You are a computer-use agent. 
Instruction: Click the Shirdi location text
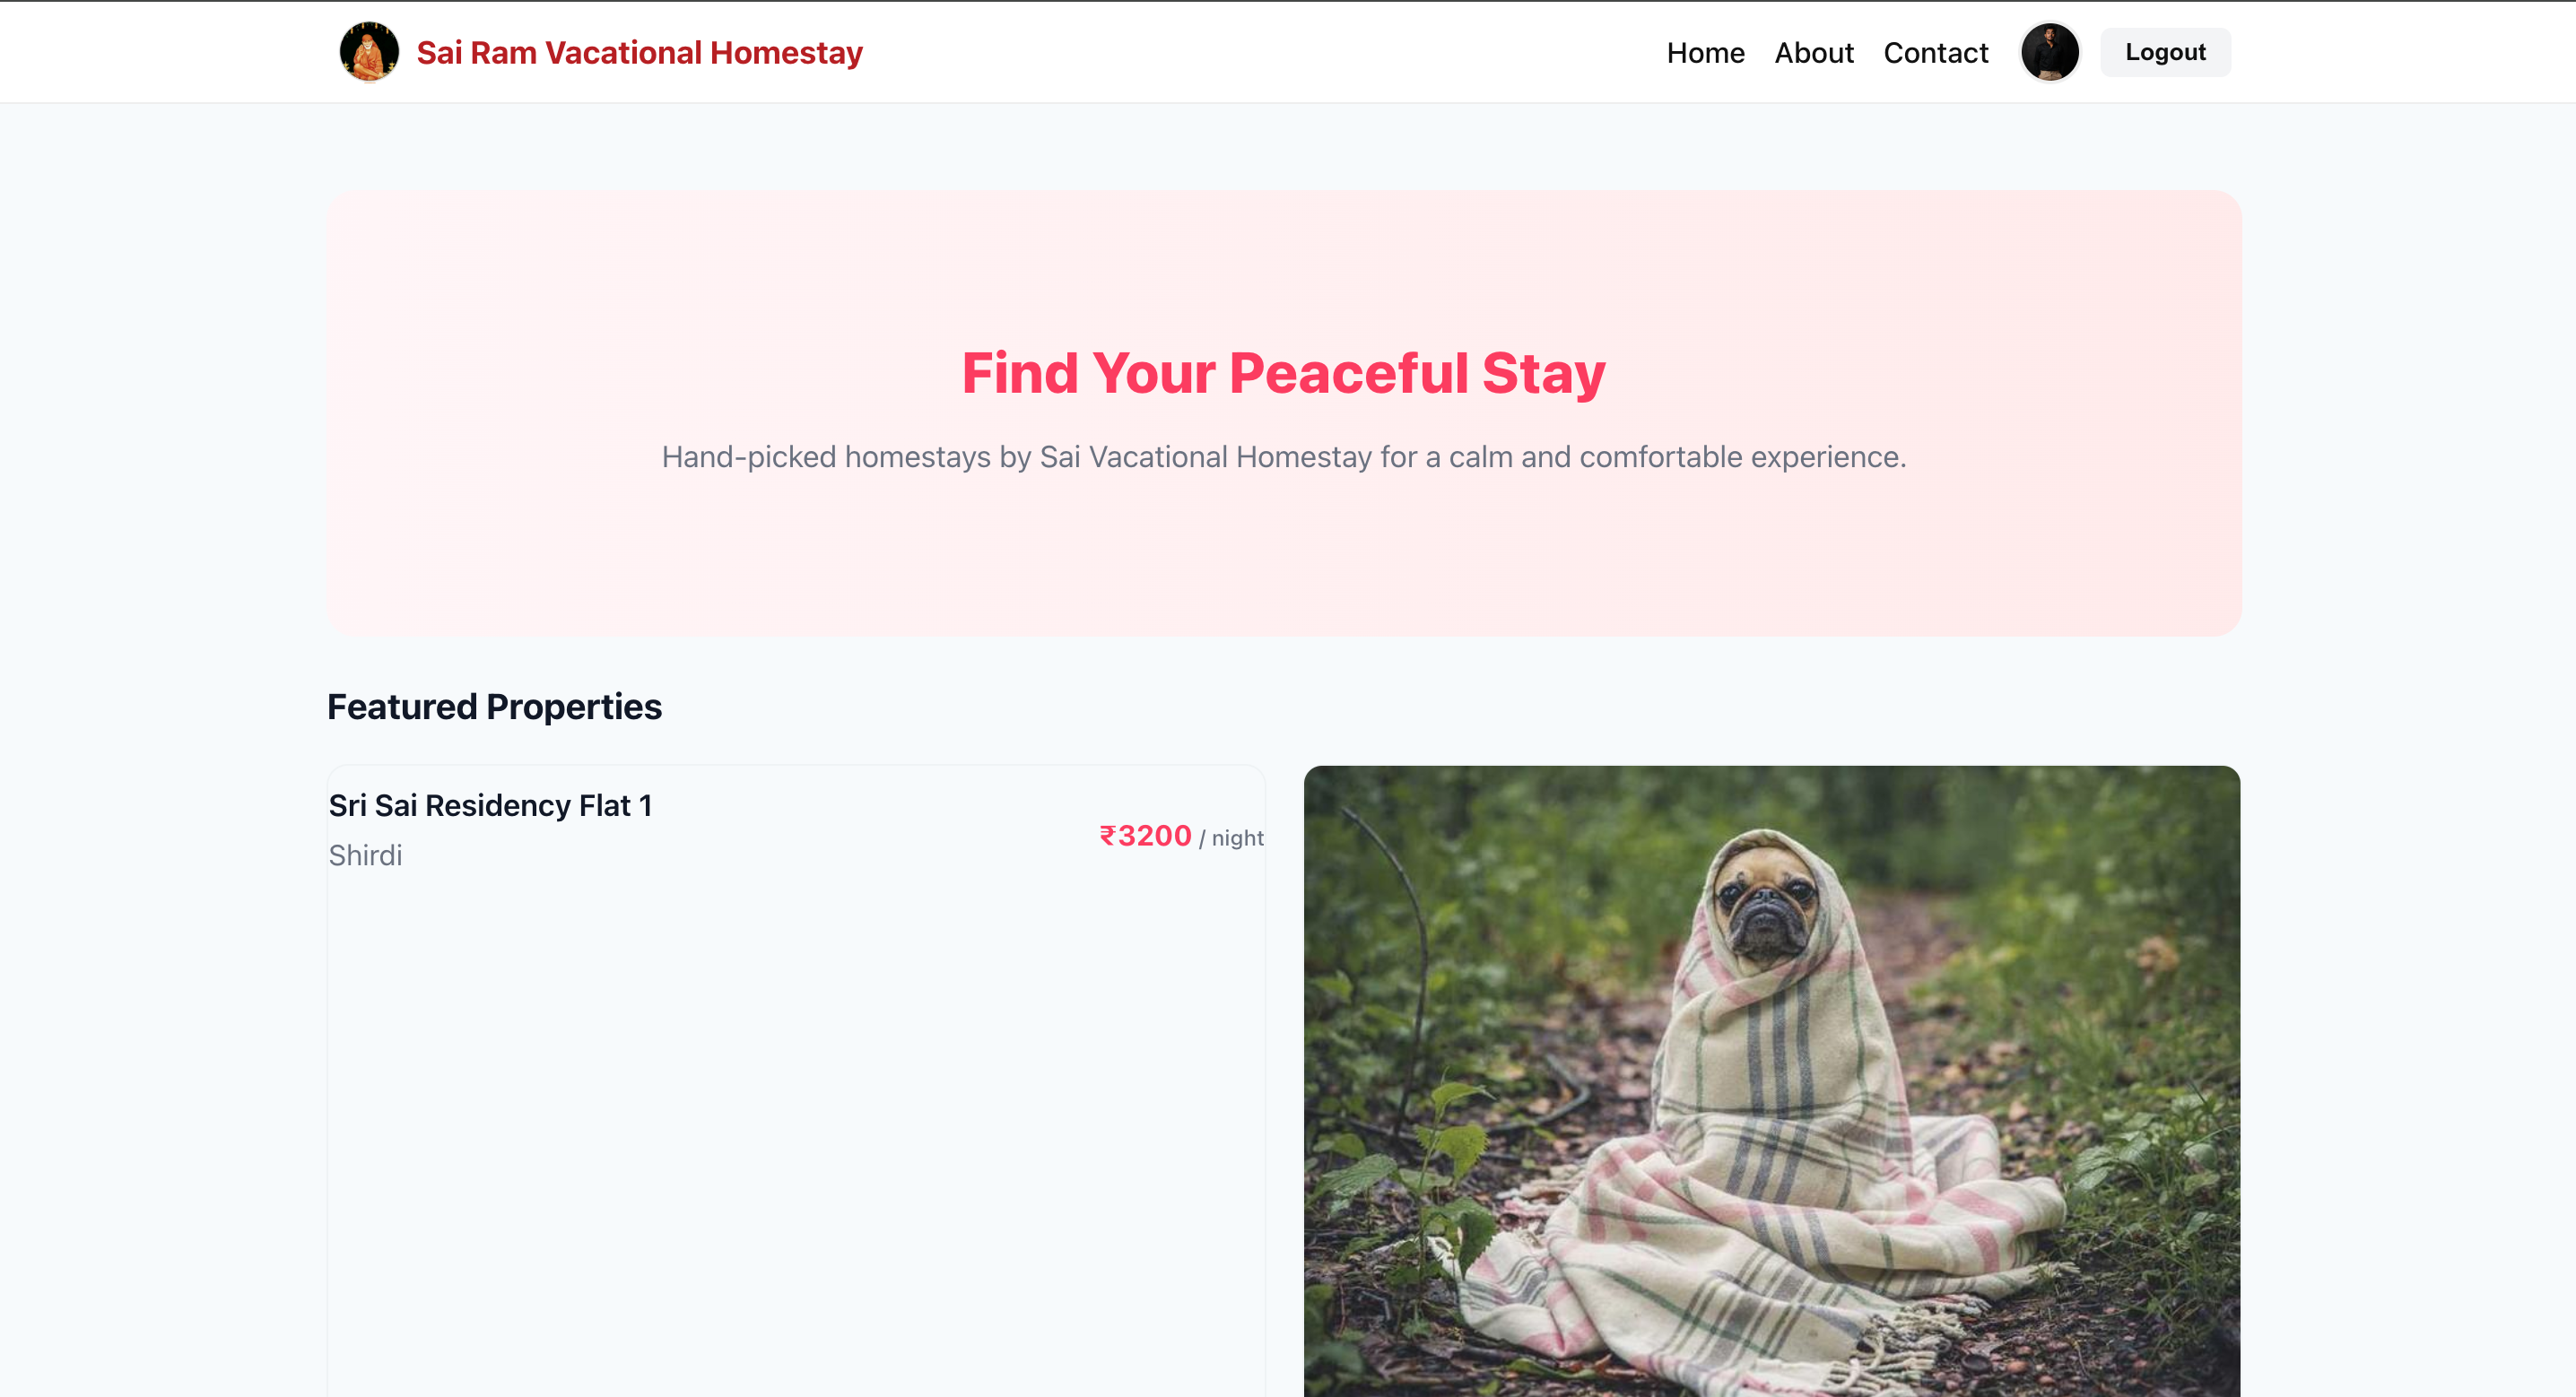[x=365, y=855]
